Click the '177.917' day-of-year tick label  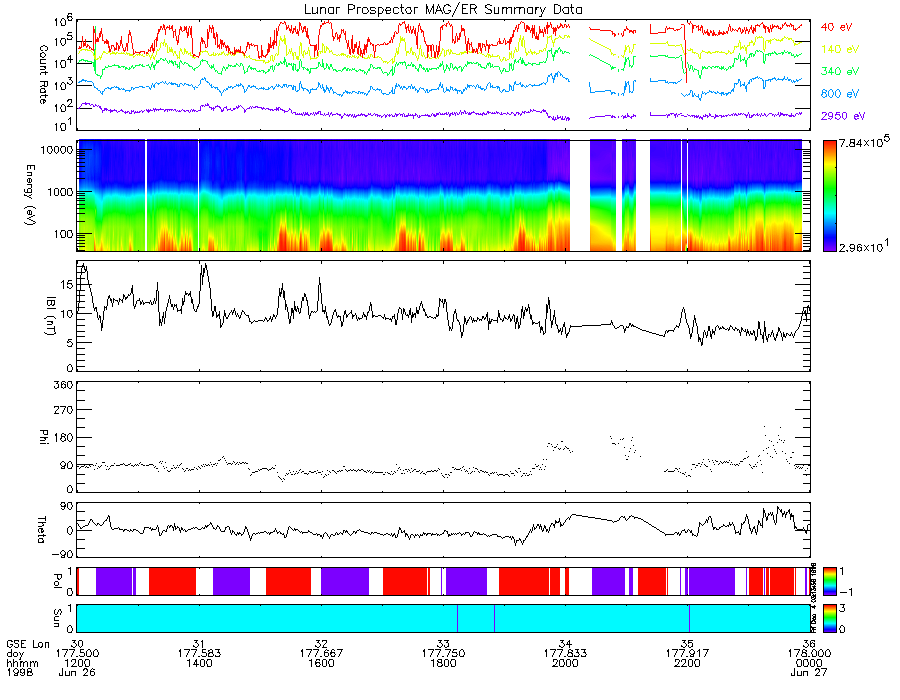click(687, 654)
